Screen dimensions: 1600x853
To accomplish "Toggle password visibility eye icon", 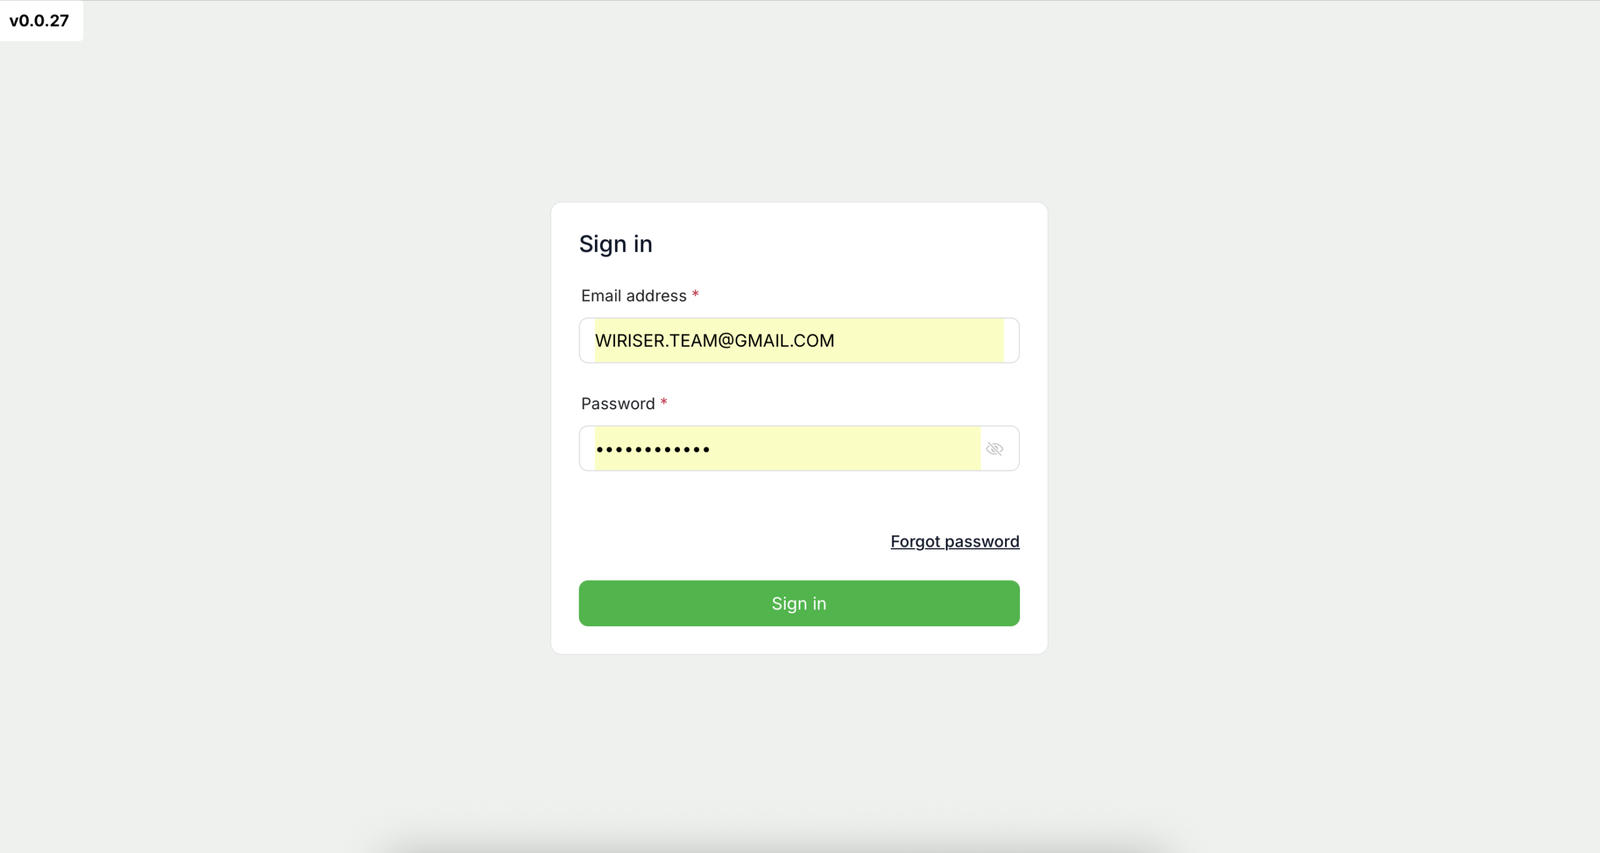I will pyautogui.click(x=994, y=449).
